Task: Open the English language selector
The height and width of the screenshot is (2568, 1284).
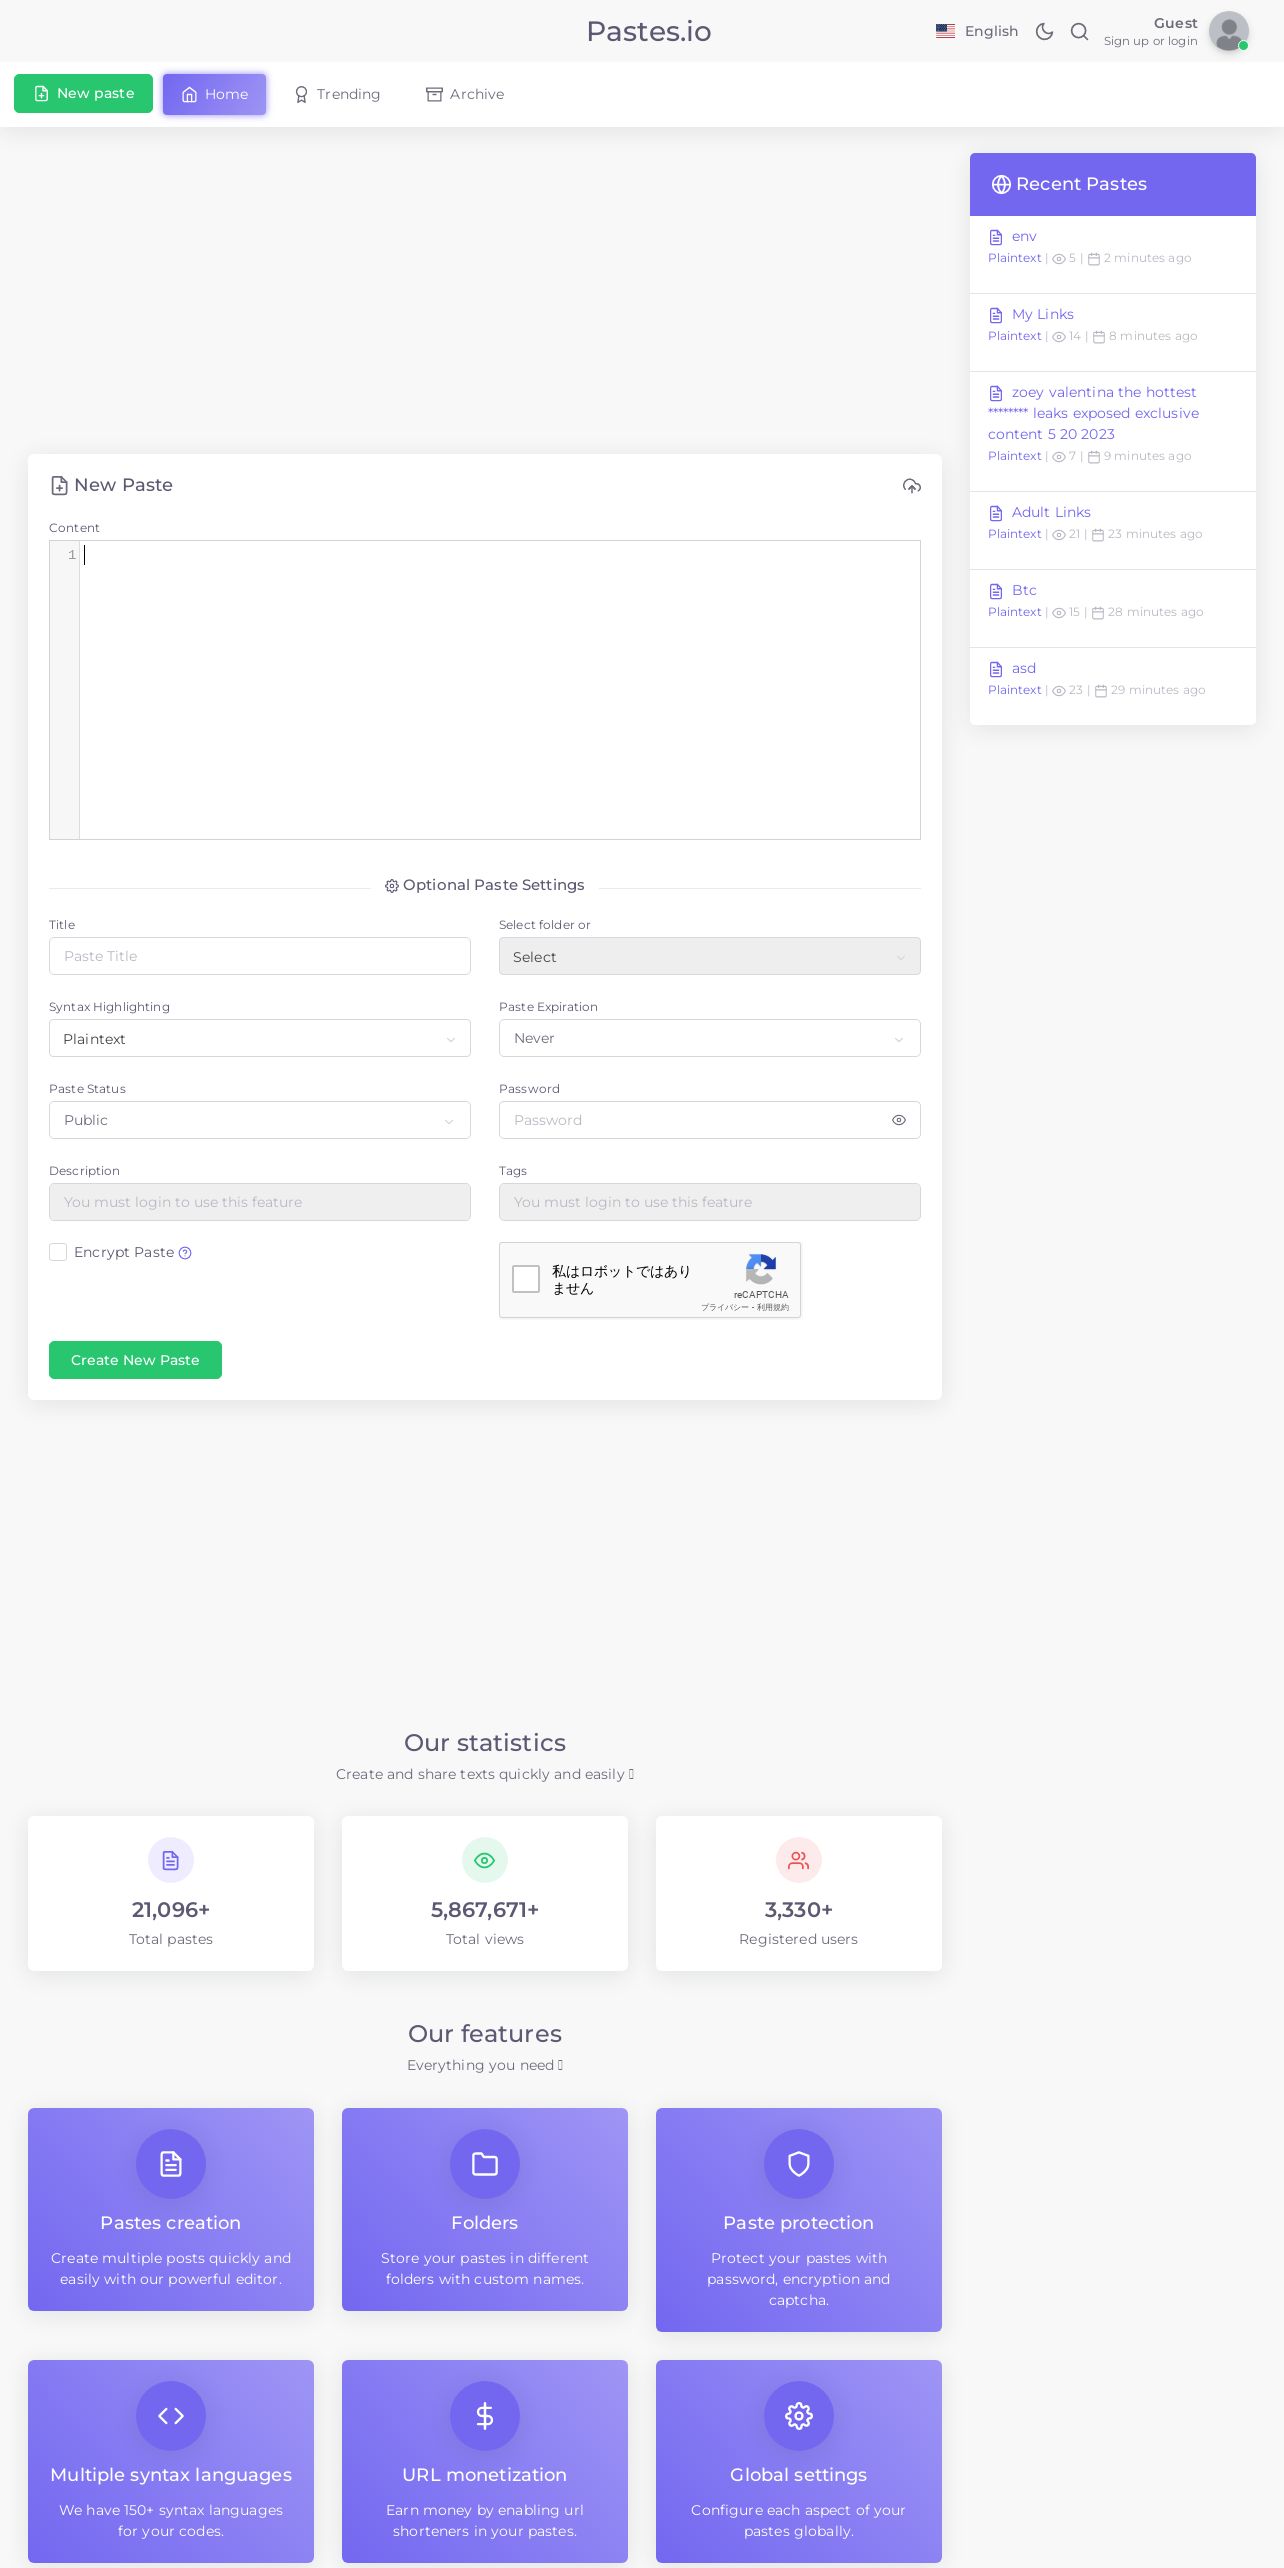Action: tap(977, 31)
